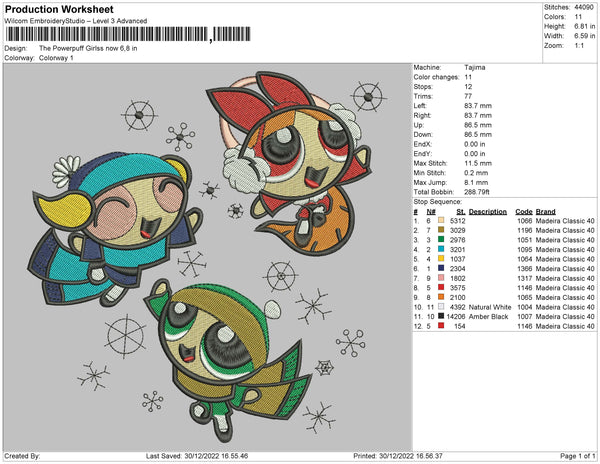The height and width of the screenshot is (464, 600).
Task: Pick the navy swatch with 2304 stitches
Action: pyautogui.click(x=441, y=268)
